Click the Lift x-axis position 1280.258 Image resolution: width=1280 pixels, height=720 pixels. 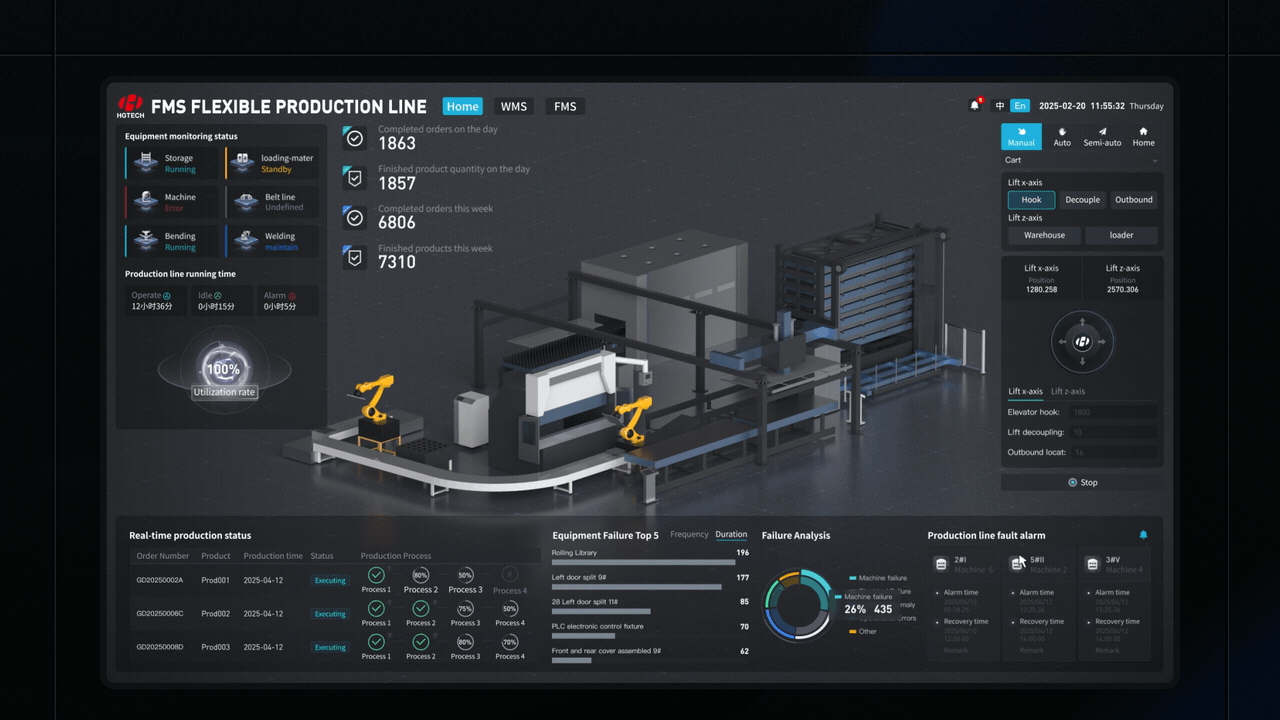point(1041,289)
